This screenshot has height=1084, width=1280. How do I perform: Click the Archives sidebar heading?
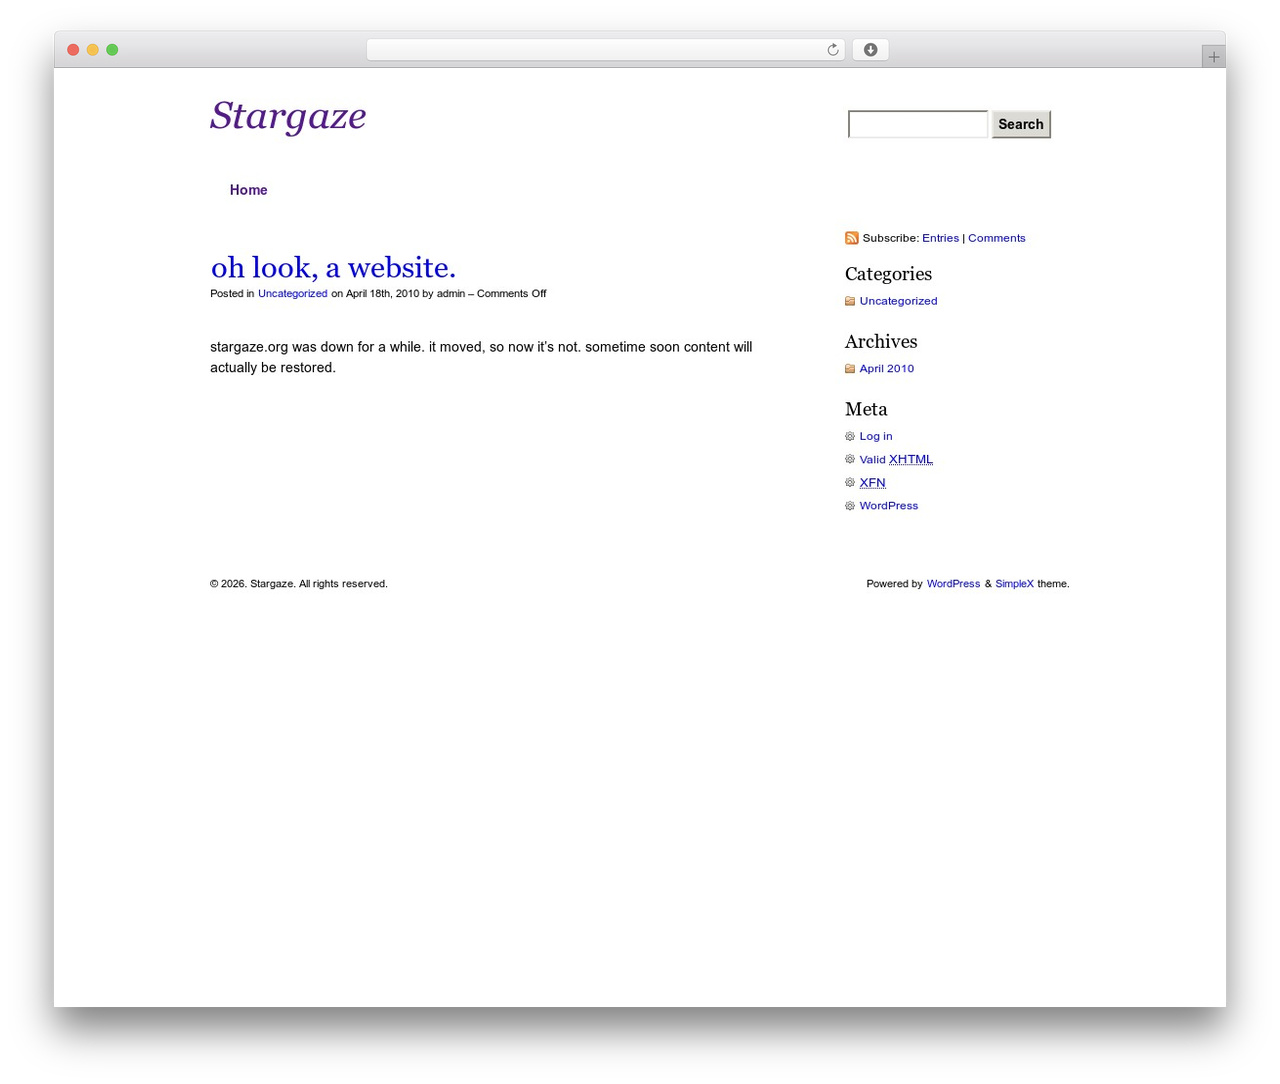(x=881, y=342)
